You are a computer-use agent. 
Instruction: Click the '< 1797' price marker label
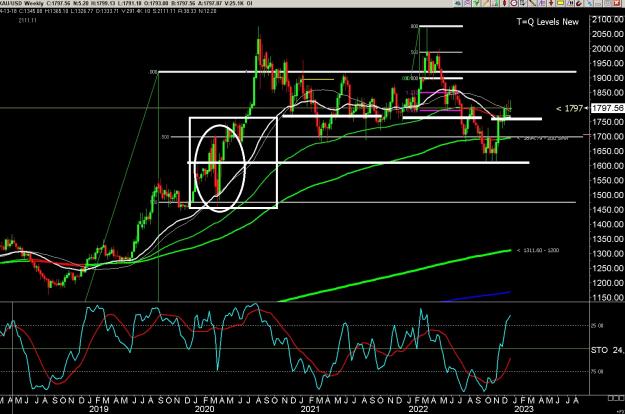pos(570,108)
